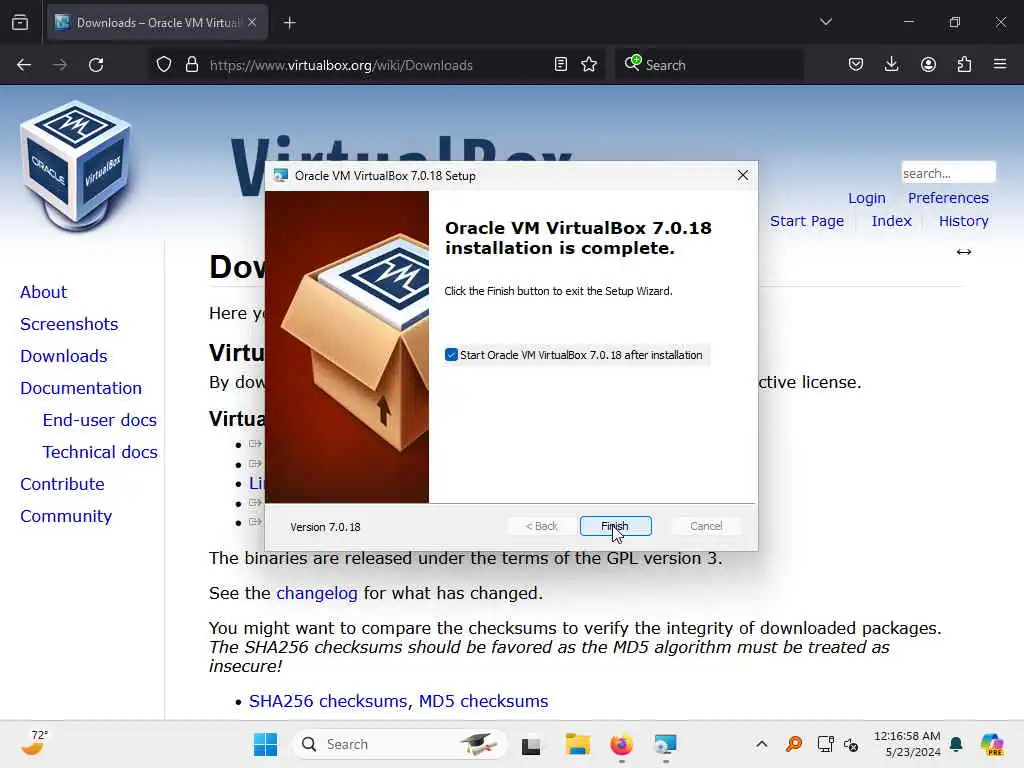The image size is (1024, 768).
Task: Open Contribute in the sidebar
Action: pyautogui.click(x=62, y=484)
